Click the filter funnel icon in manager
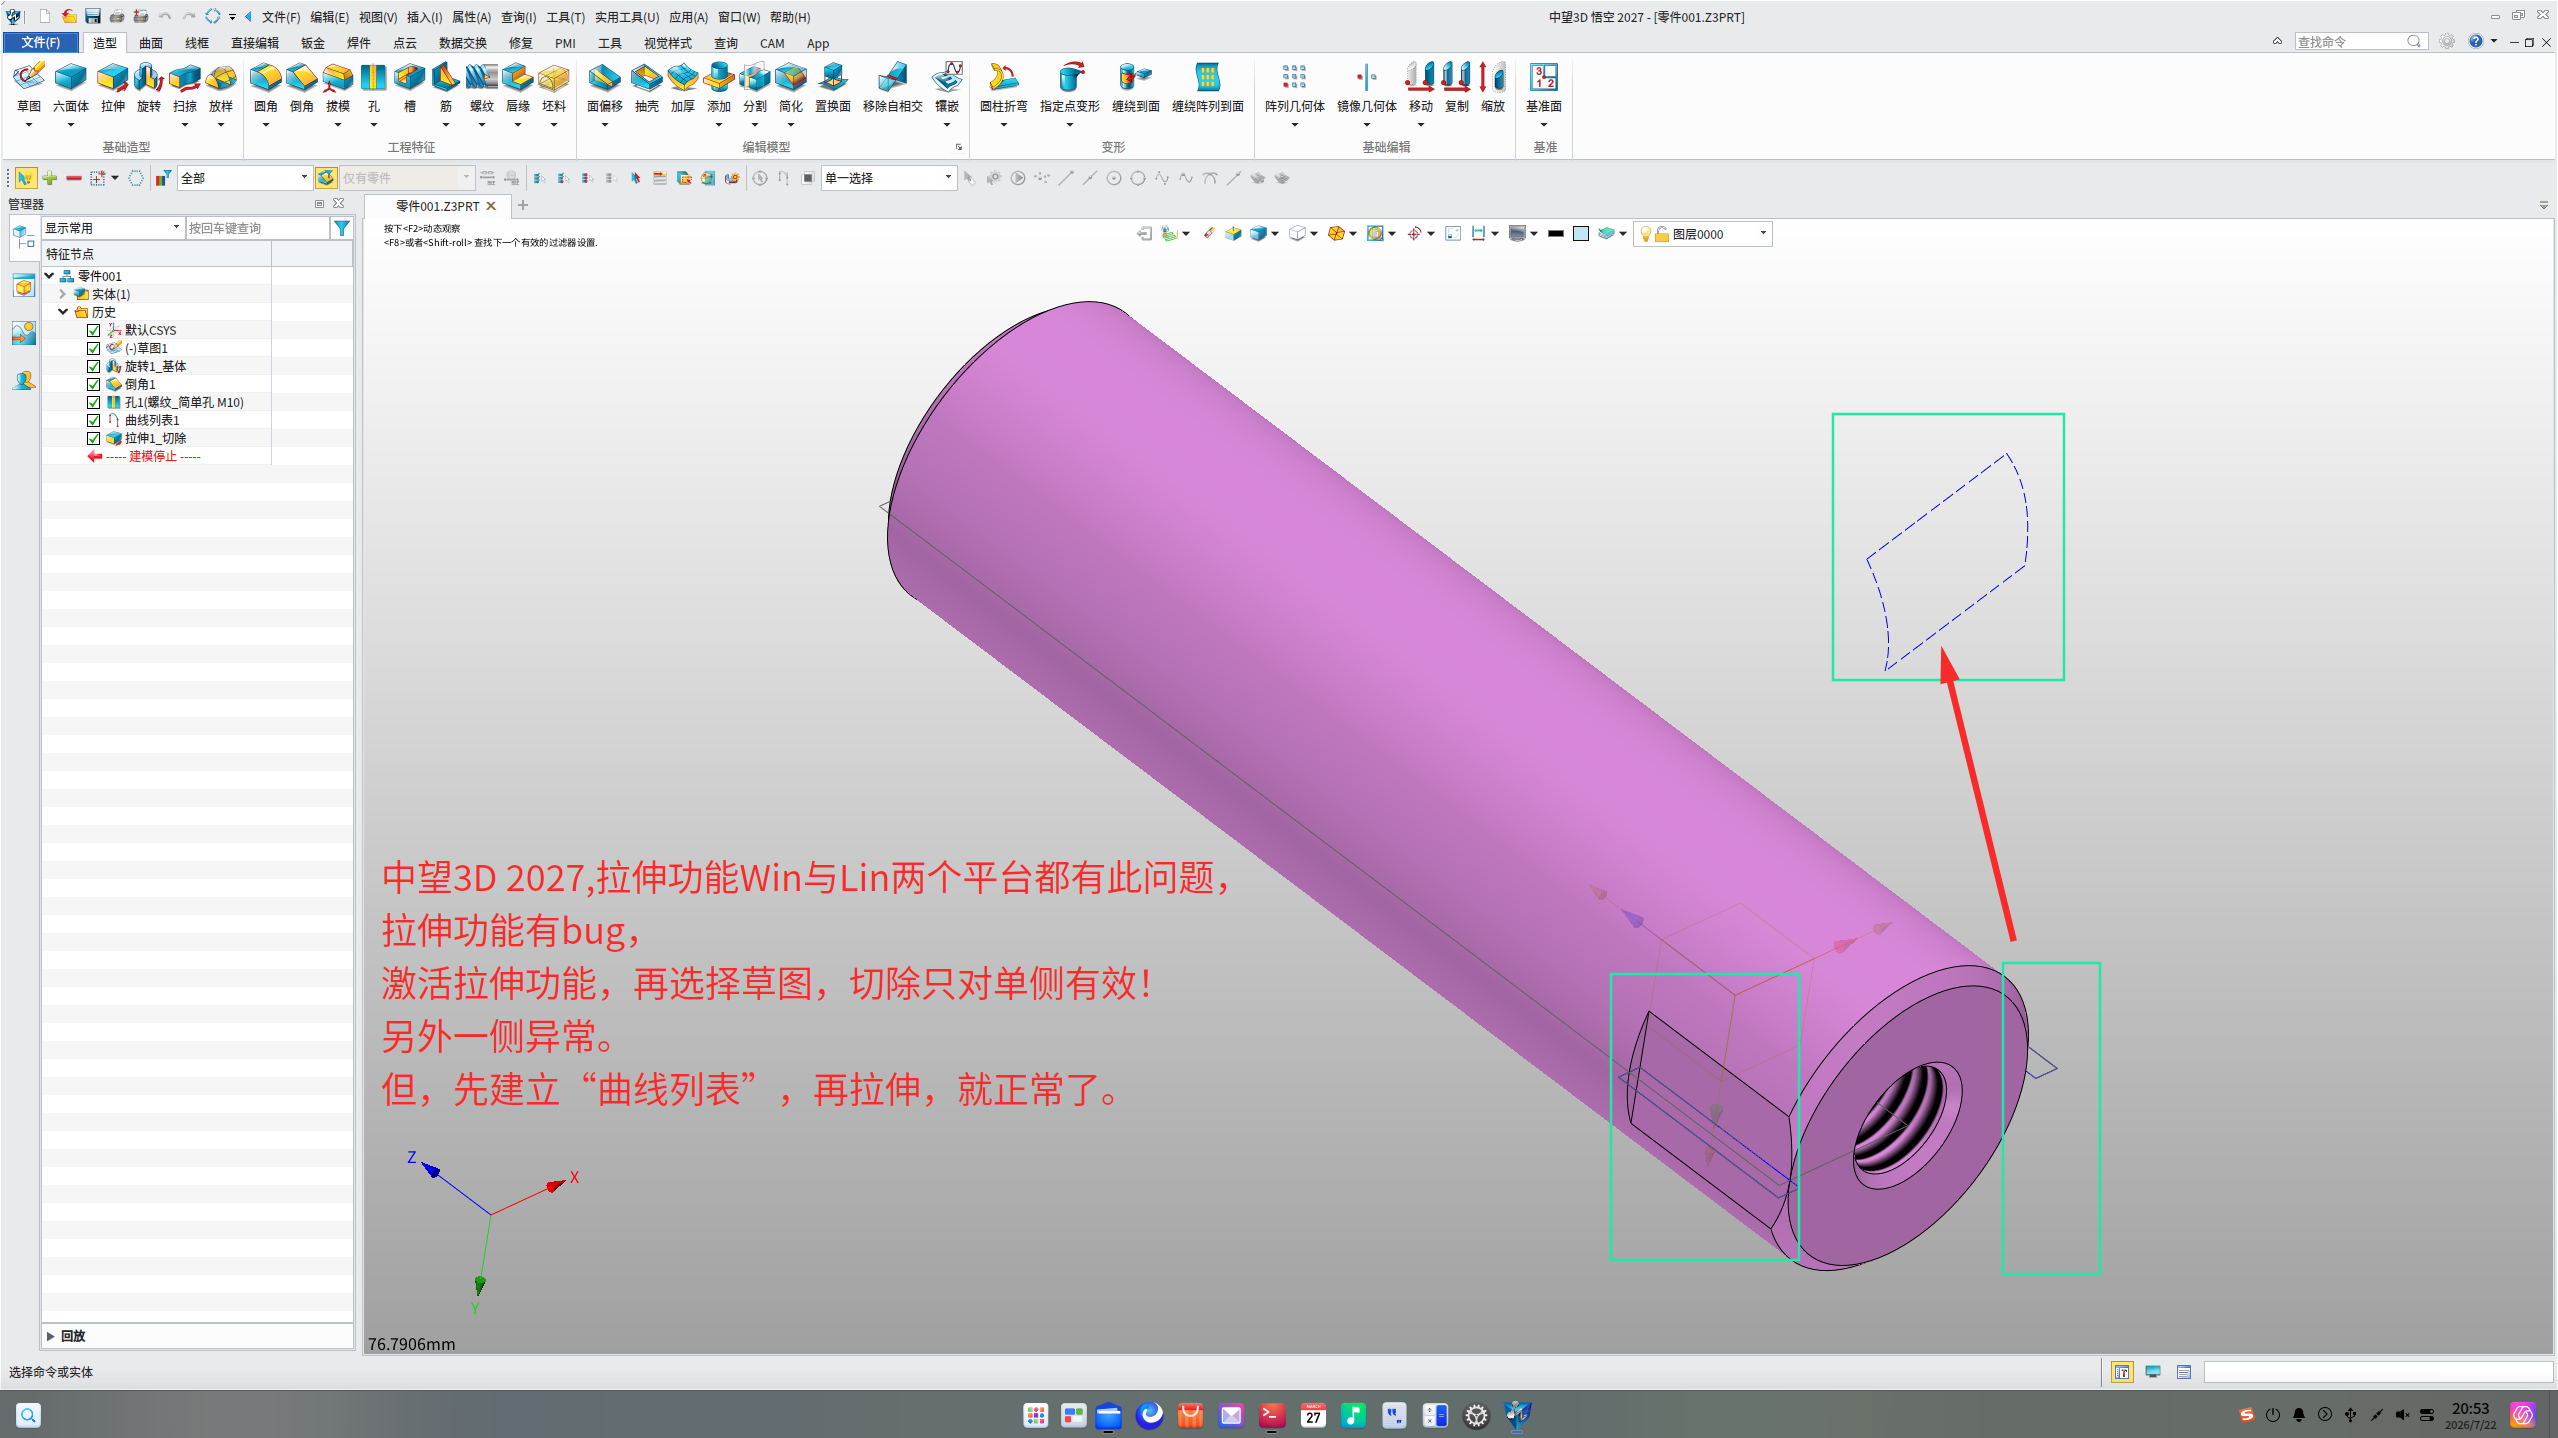The height and width of the screenshot is (1438, 2558). [x=342, y=228]
